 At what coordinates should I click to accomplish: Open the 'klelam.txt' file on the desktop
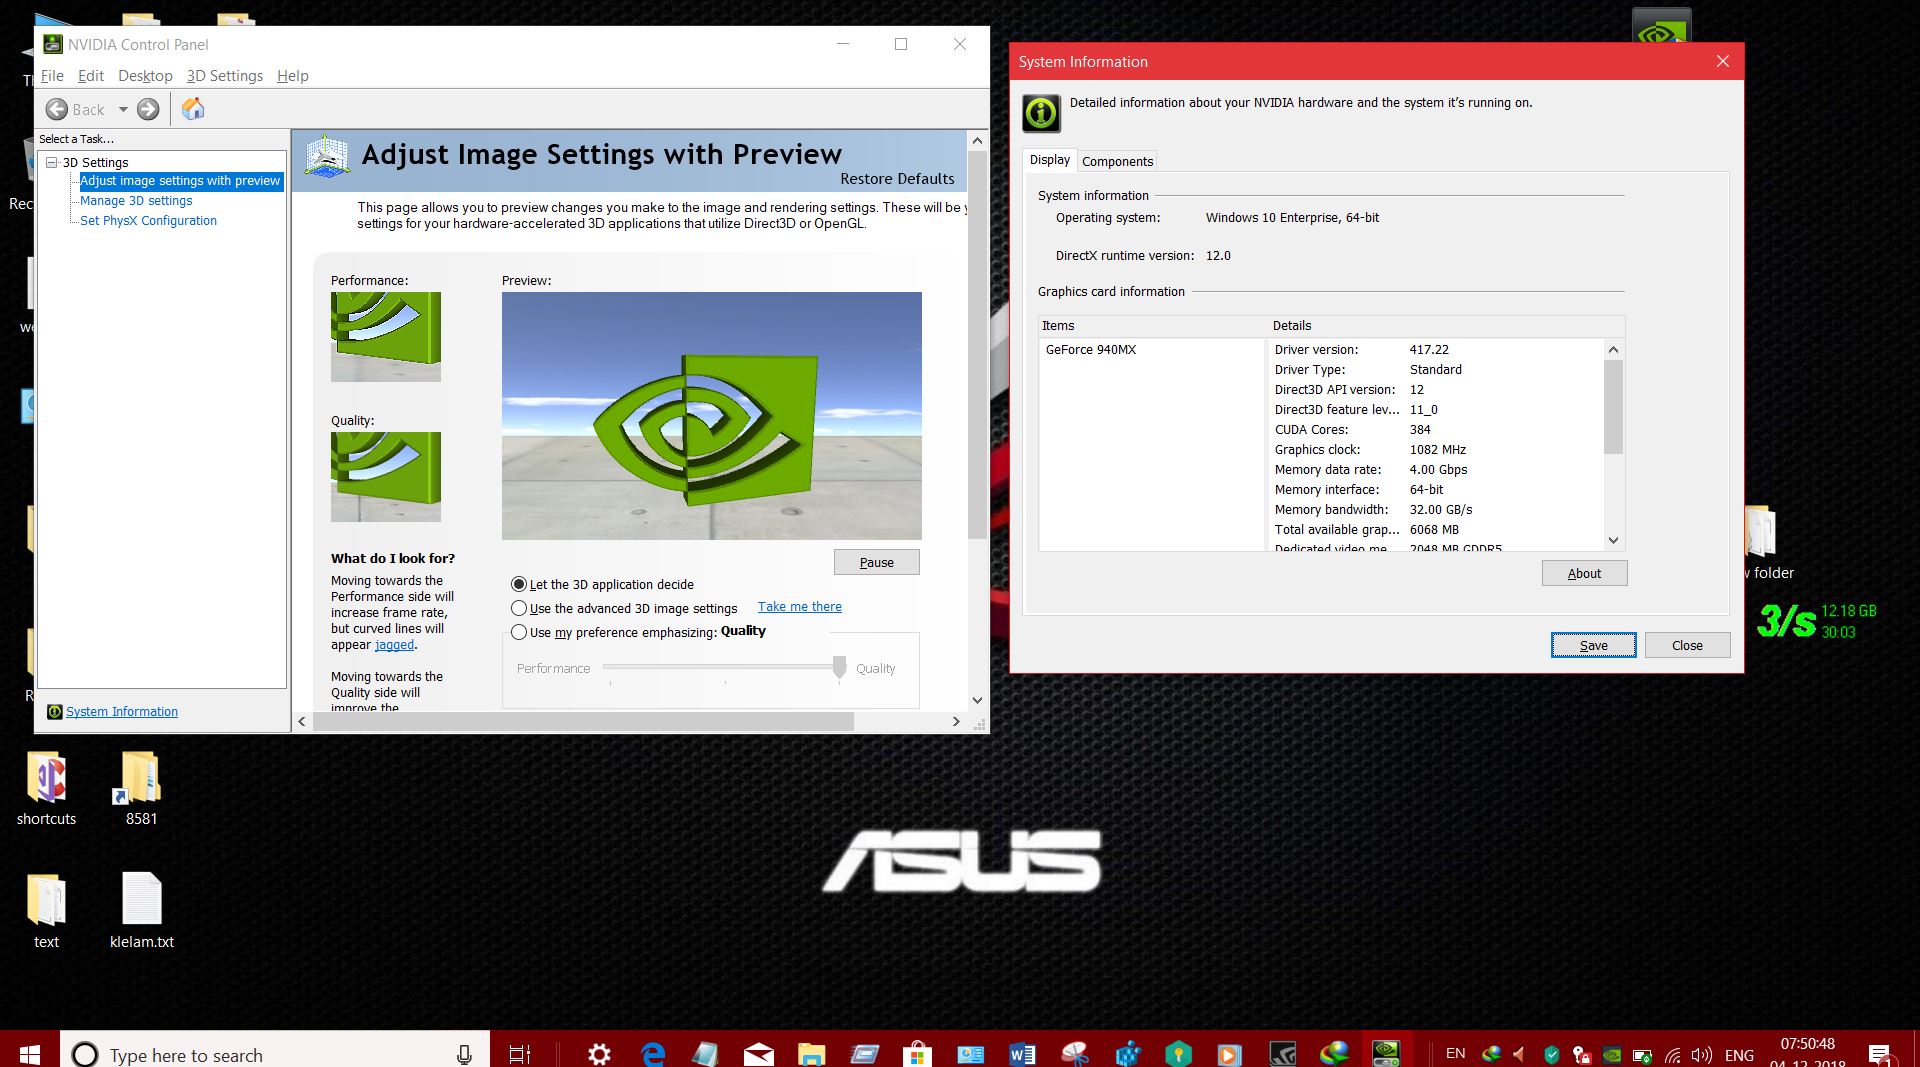[142, 910]
